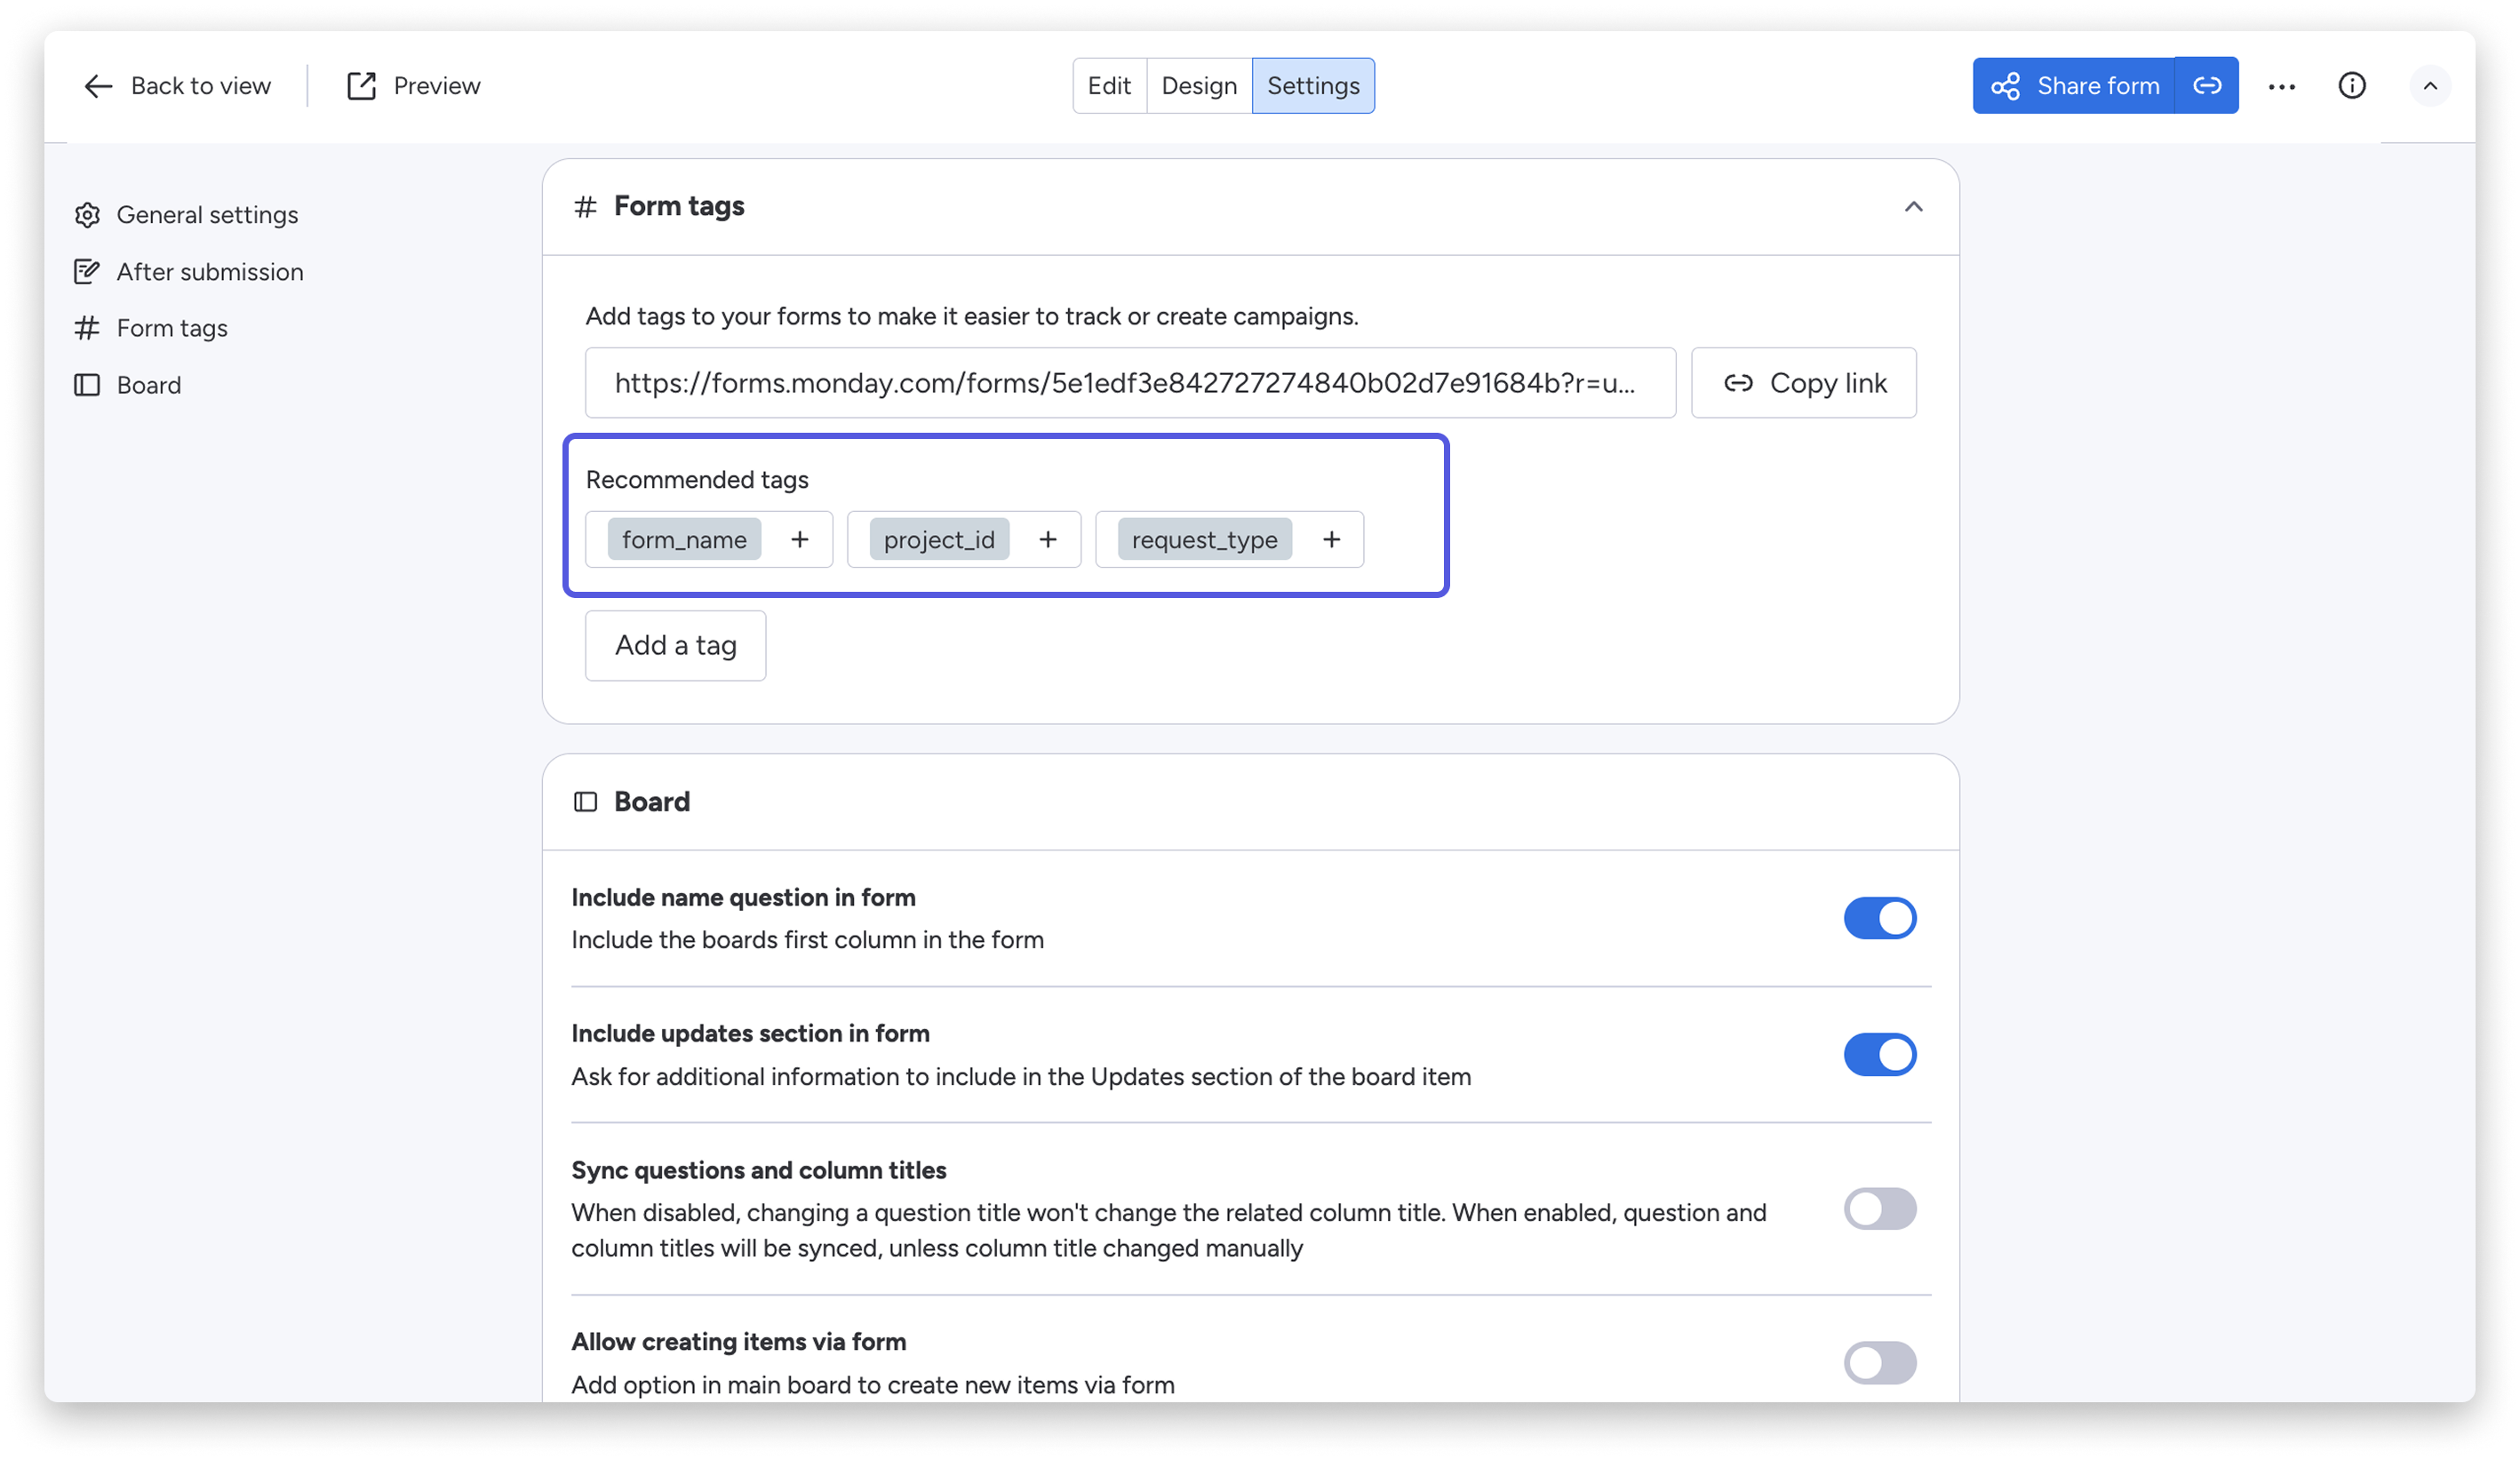The image size is (2520, 1460).
Task: Collapse the Form tags section chevron
Action: pos(1916,206)
